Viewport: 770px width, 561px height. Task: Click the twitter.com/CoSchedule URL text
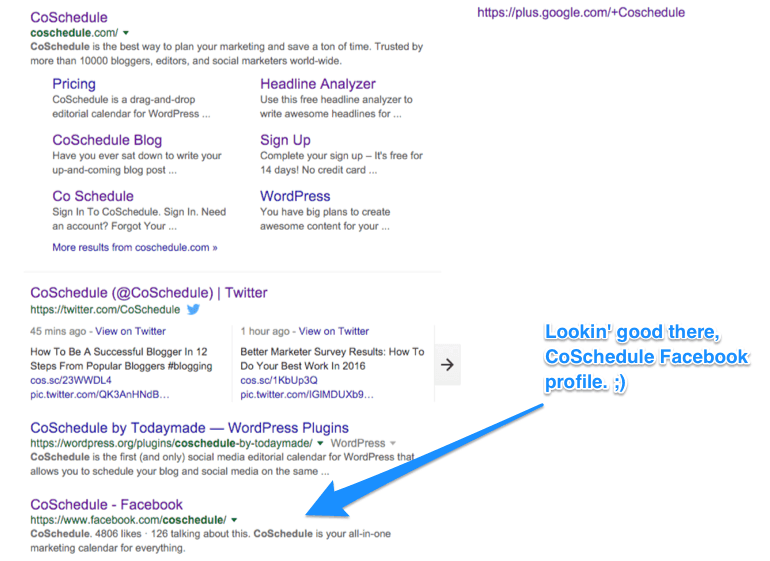click(105, 309)
